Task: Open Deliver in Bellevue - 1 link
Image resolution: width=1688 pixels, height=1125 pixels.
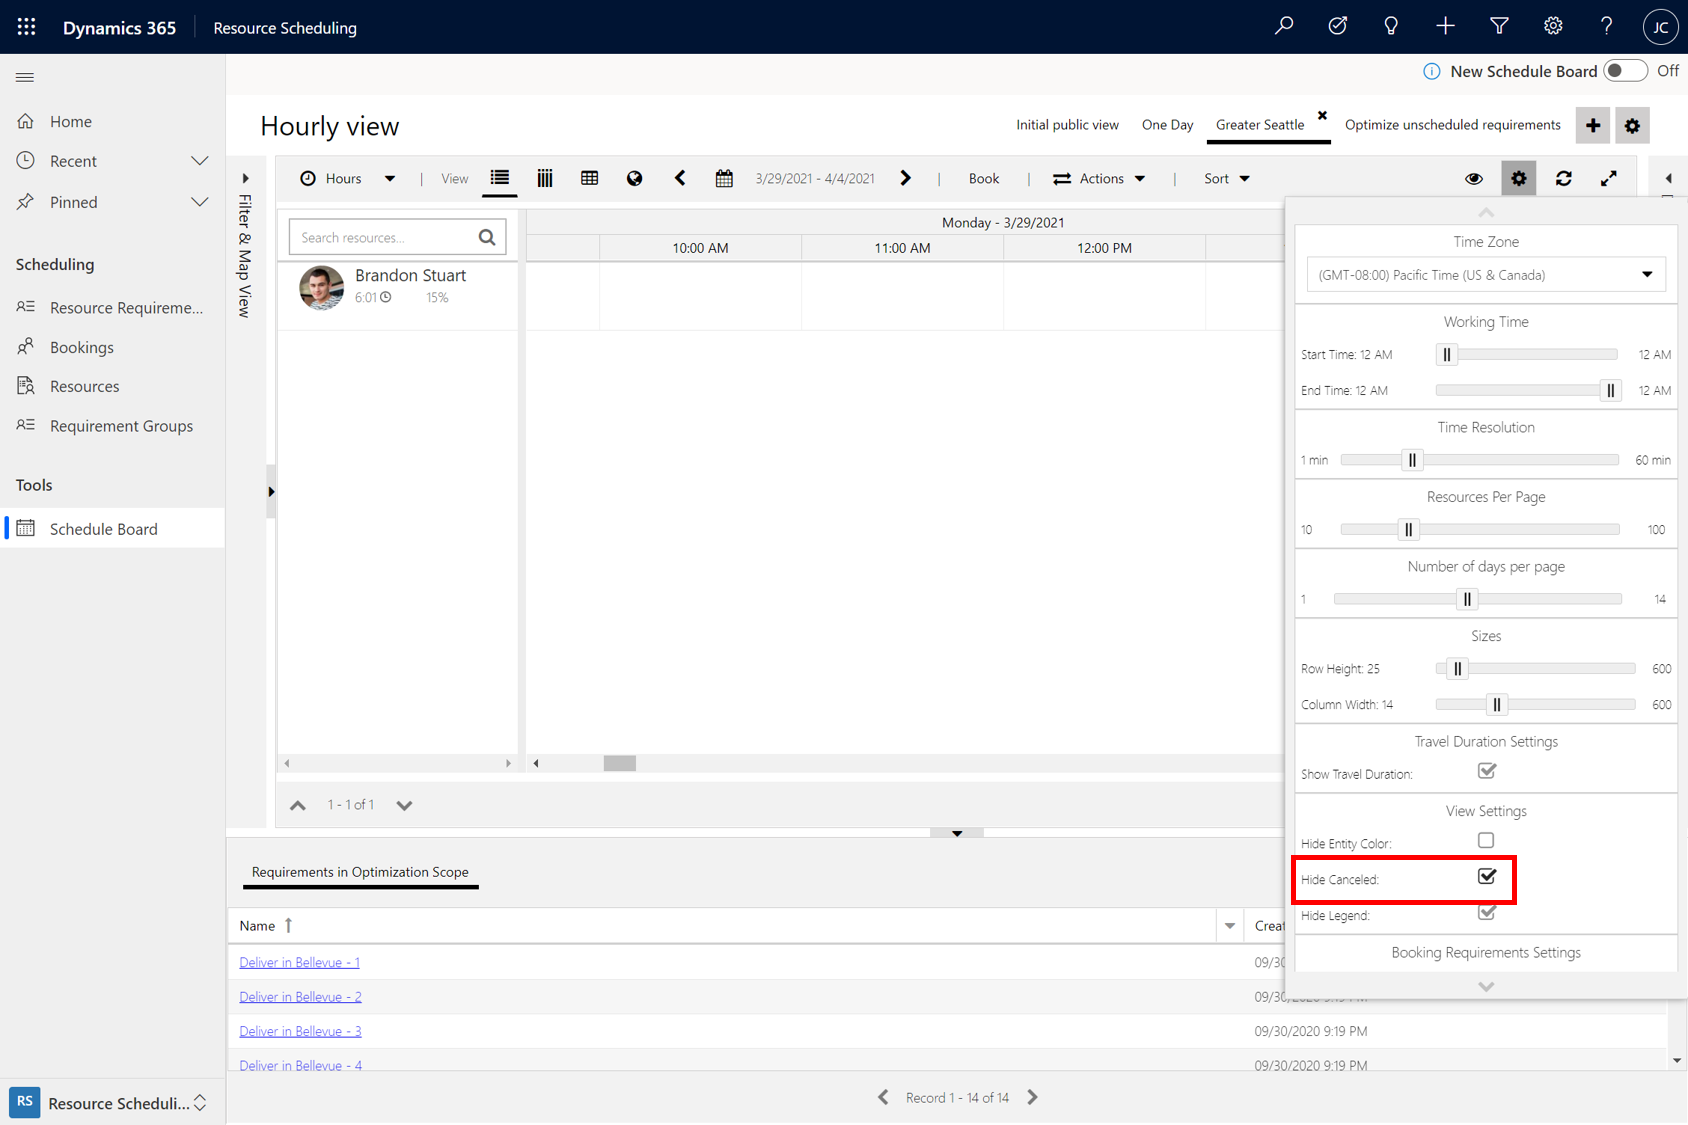Action: click(299, 962)
